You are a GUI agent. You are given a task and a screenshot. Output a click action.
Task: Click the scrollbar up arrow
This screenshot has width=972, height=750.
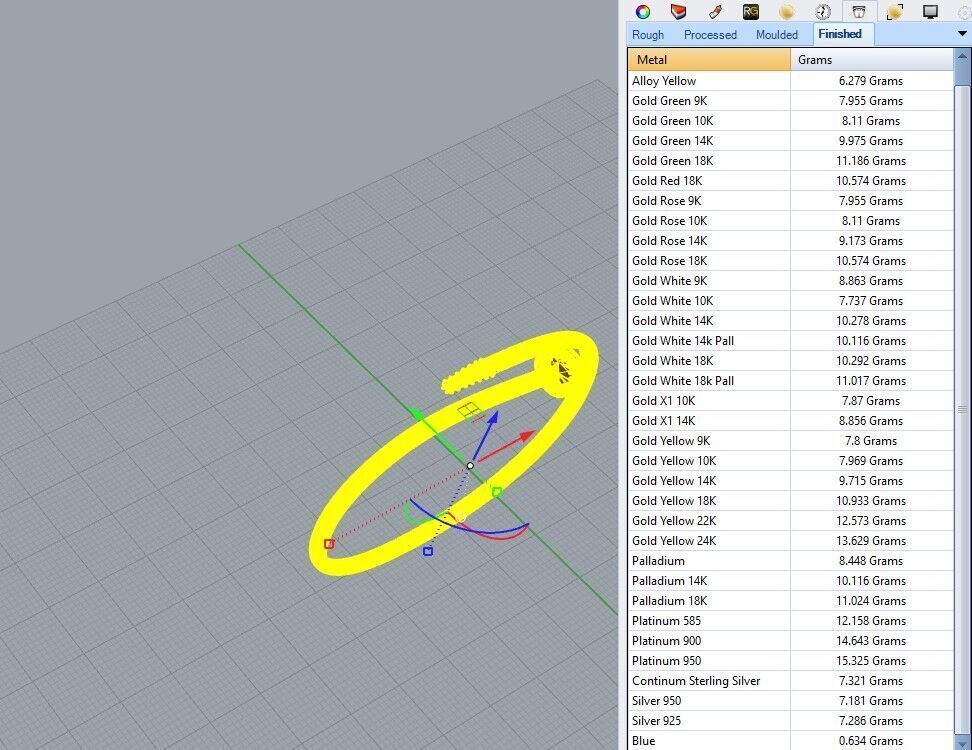pos(962,56)
